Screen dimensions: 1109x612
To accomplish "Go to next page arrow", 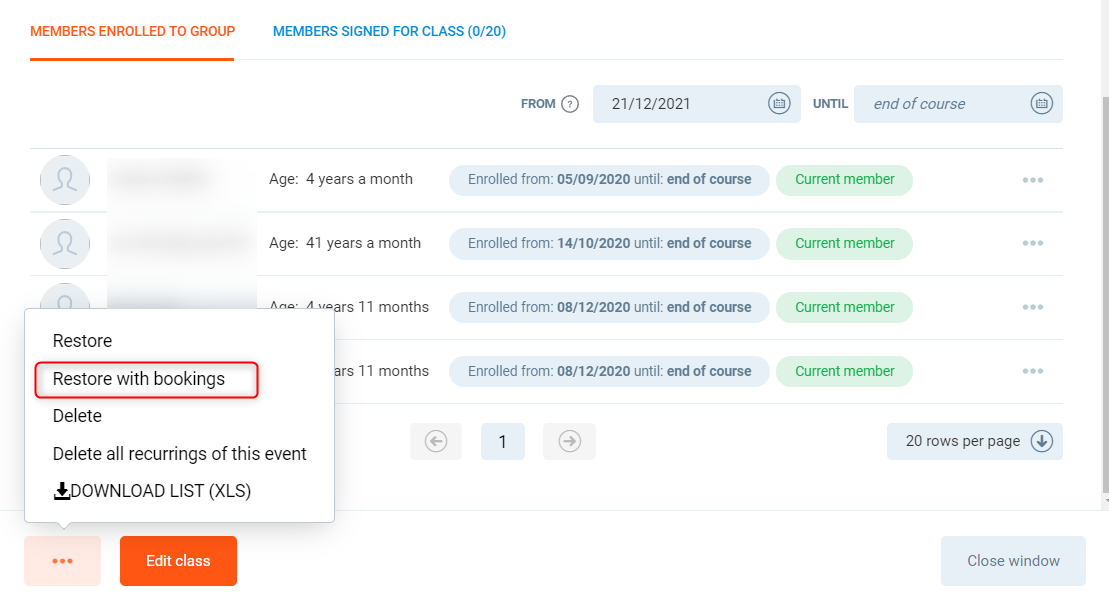I will point(569,441).
